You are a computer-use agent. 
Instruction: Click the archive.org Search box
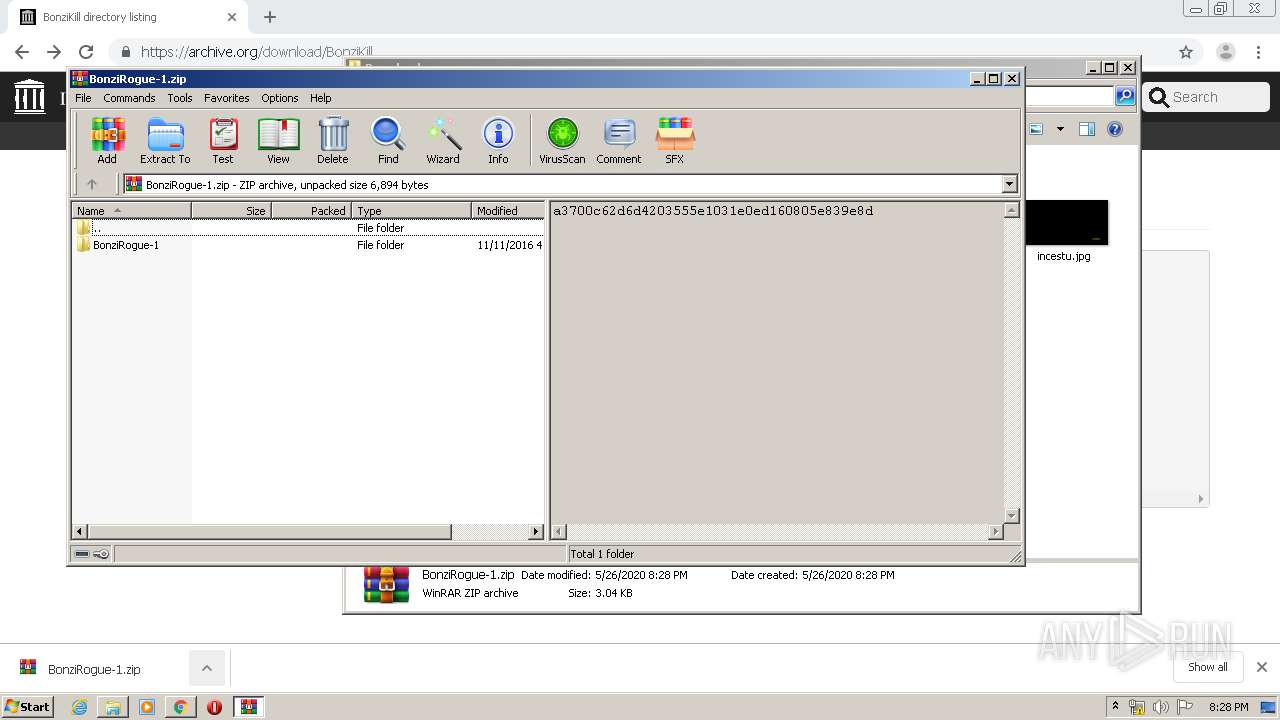1207,97
